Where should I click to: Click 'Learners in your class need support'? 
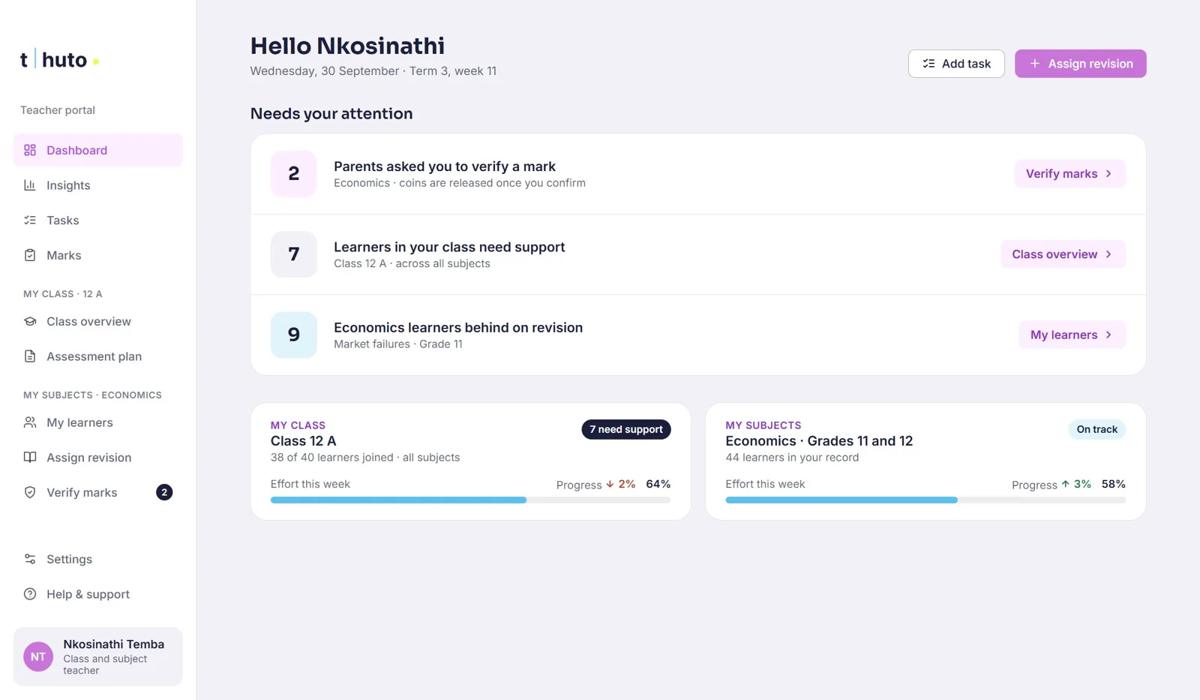click(449, 247)
